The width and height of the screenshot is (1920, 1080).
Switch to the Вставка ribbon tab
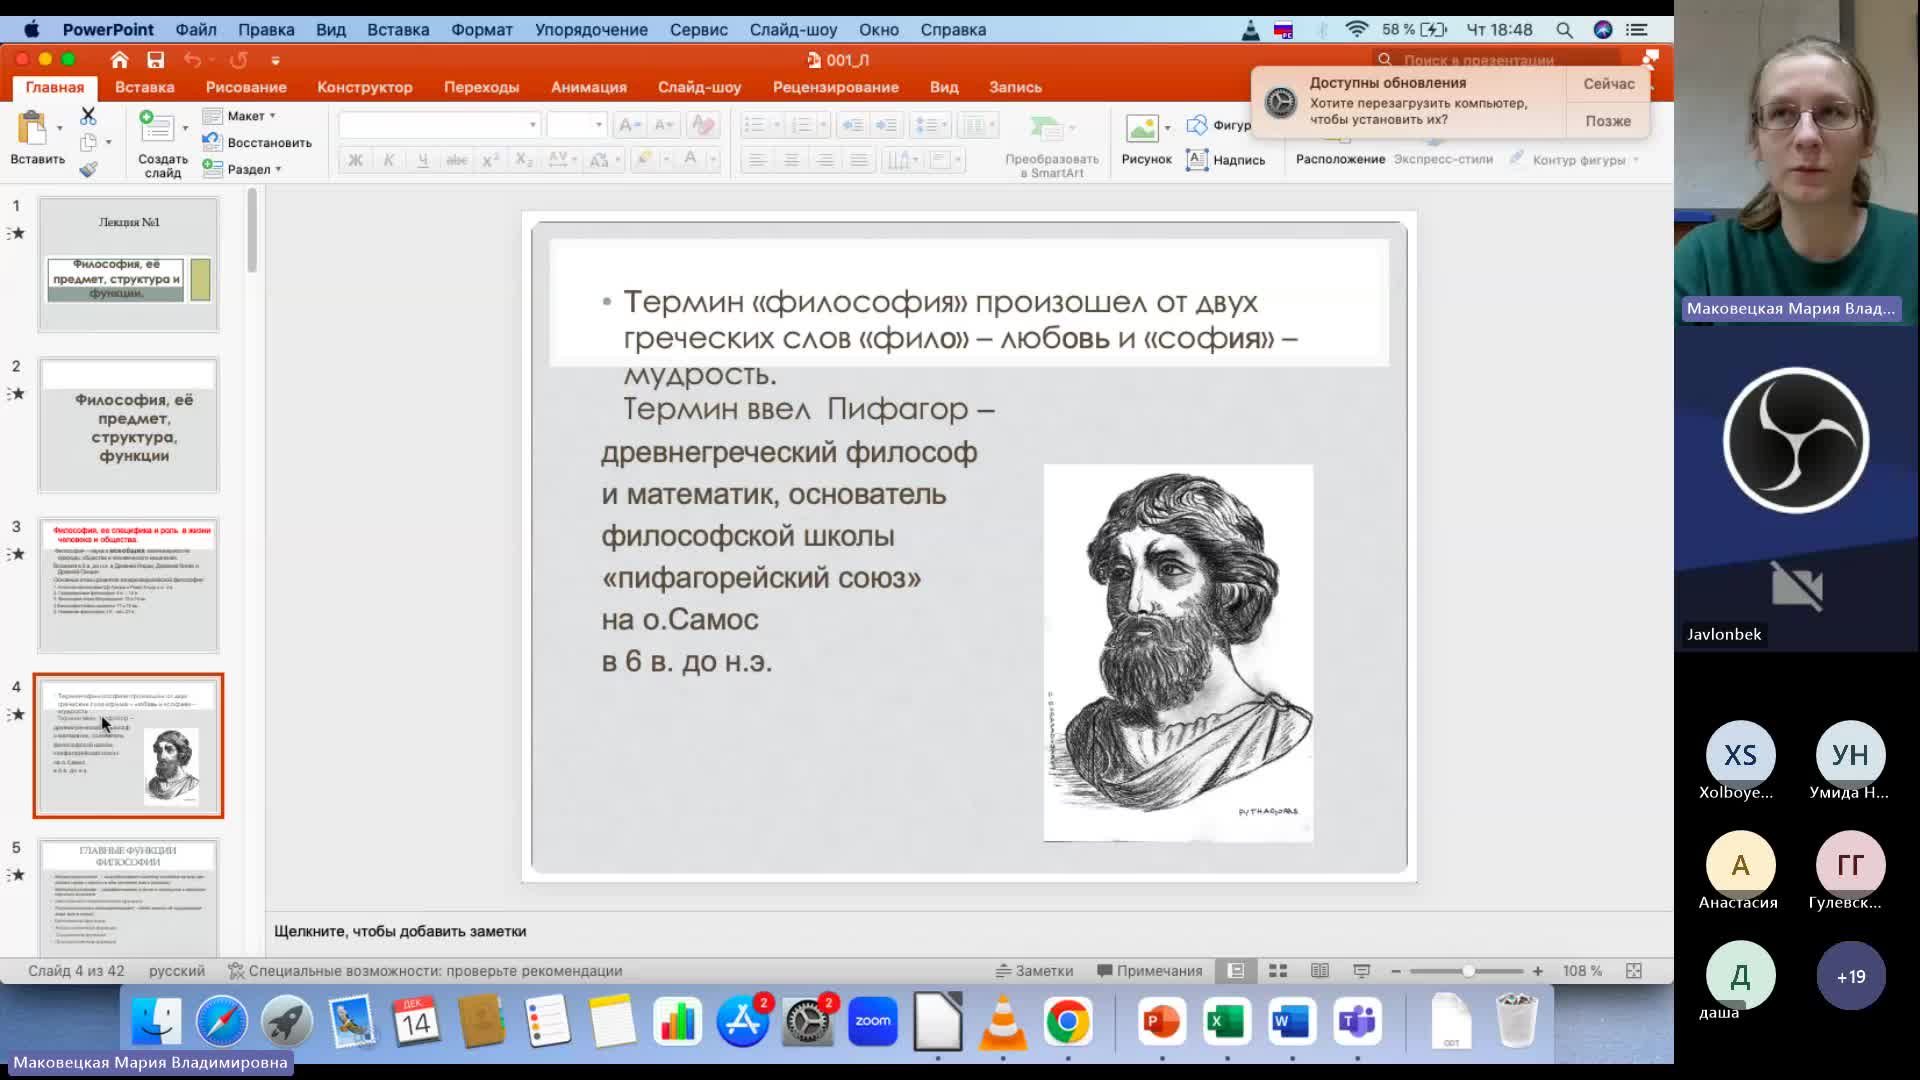[x=145, y=87]
